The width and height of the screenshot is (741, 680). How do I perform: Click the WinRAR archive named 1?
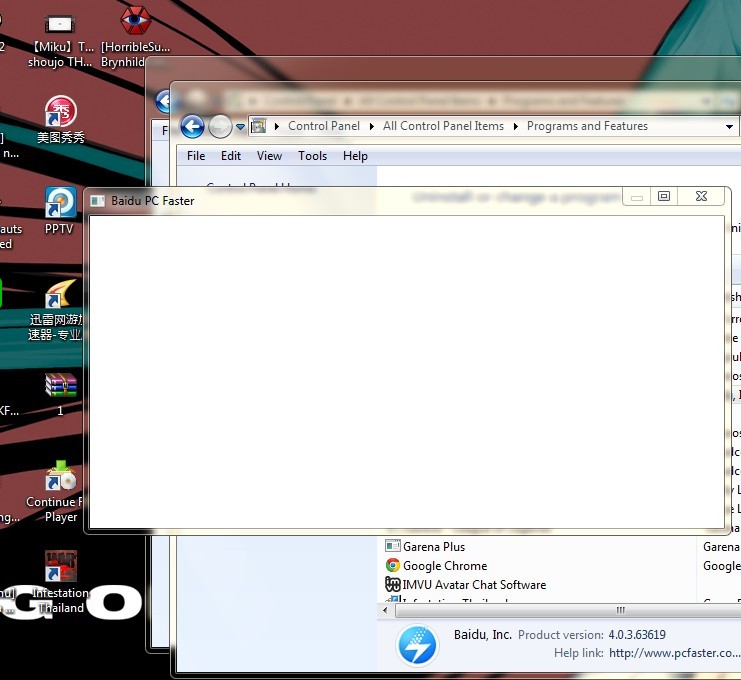coord(60,385)
